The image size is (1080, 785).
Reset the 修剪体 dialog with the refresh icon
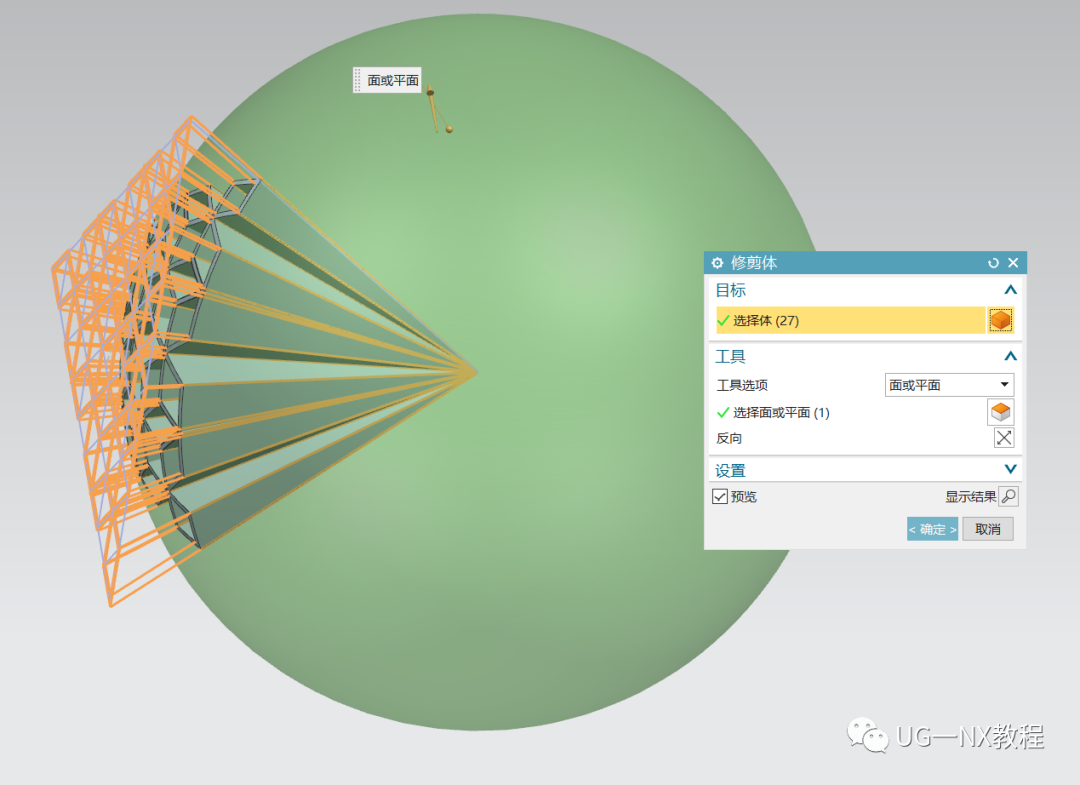pyautogui.click(x=993, y=263)
